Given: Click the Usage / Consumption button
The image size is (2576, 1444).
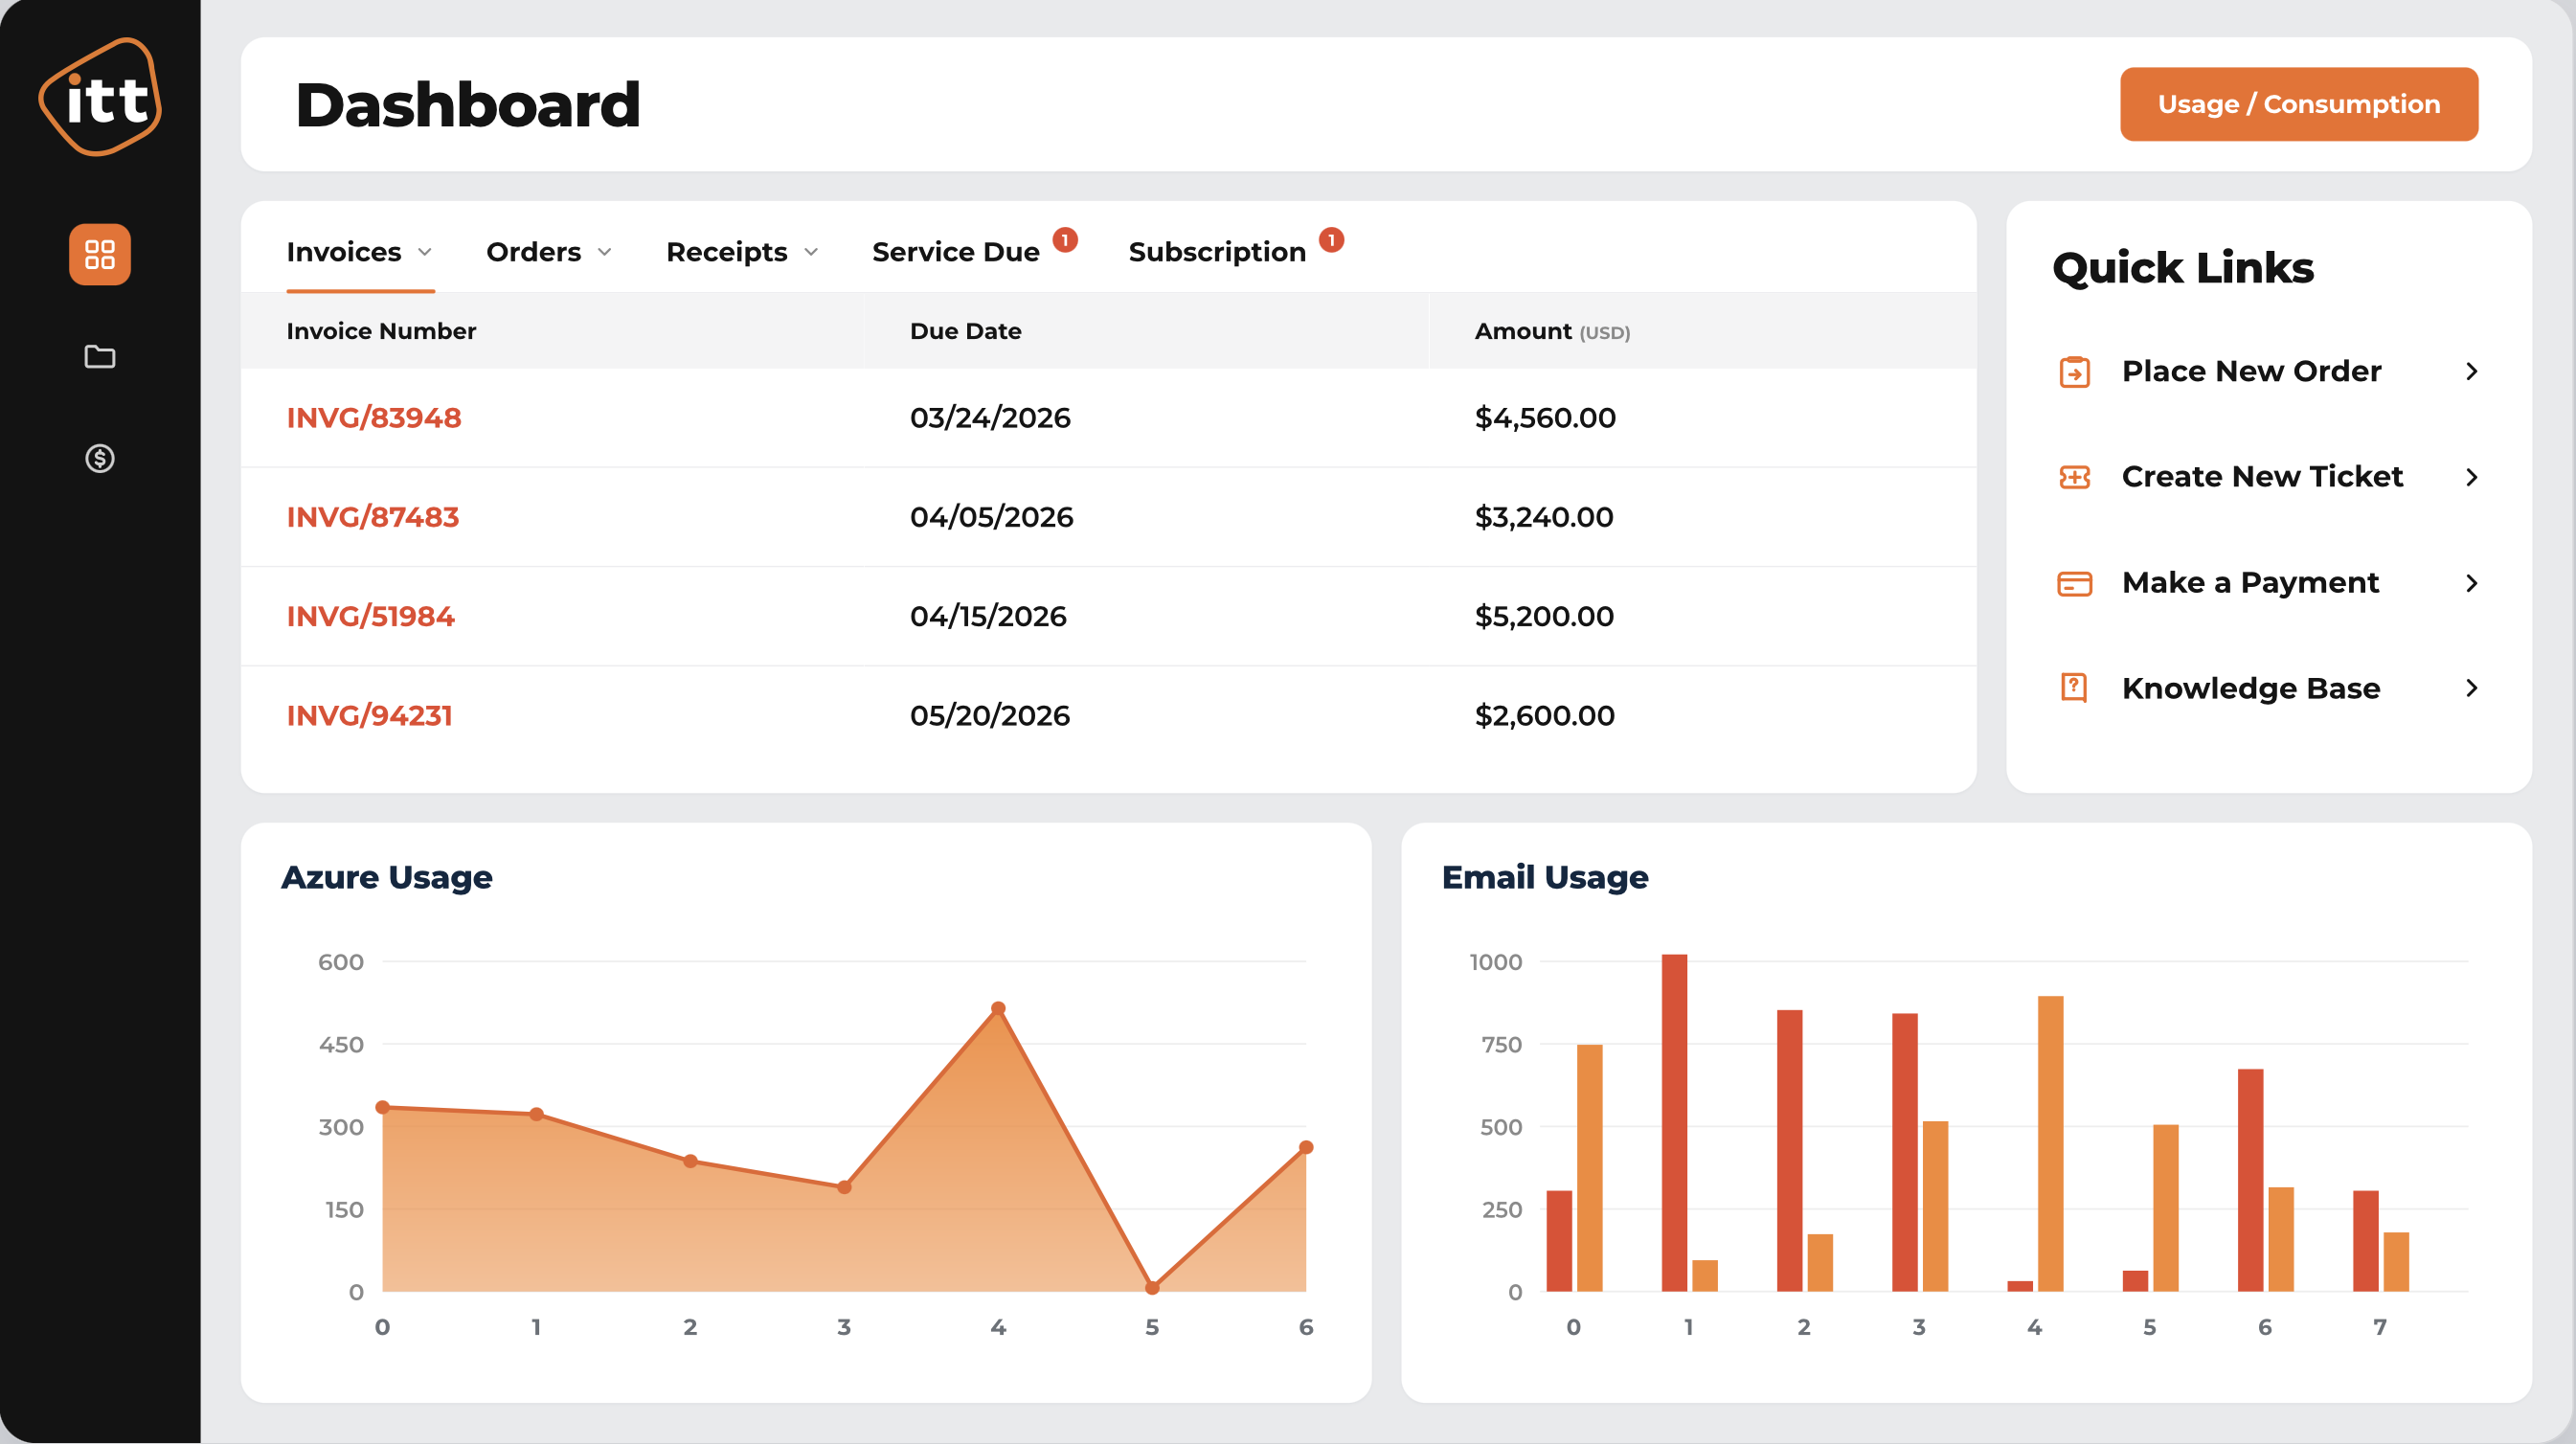Looking at the screenshot, I should pyautogui.click(x=2299, y=104).
